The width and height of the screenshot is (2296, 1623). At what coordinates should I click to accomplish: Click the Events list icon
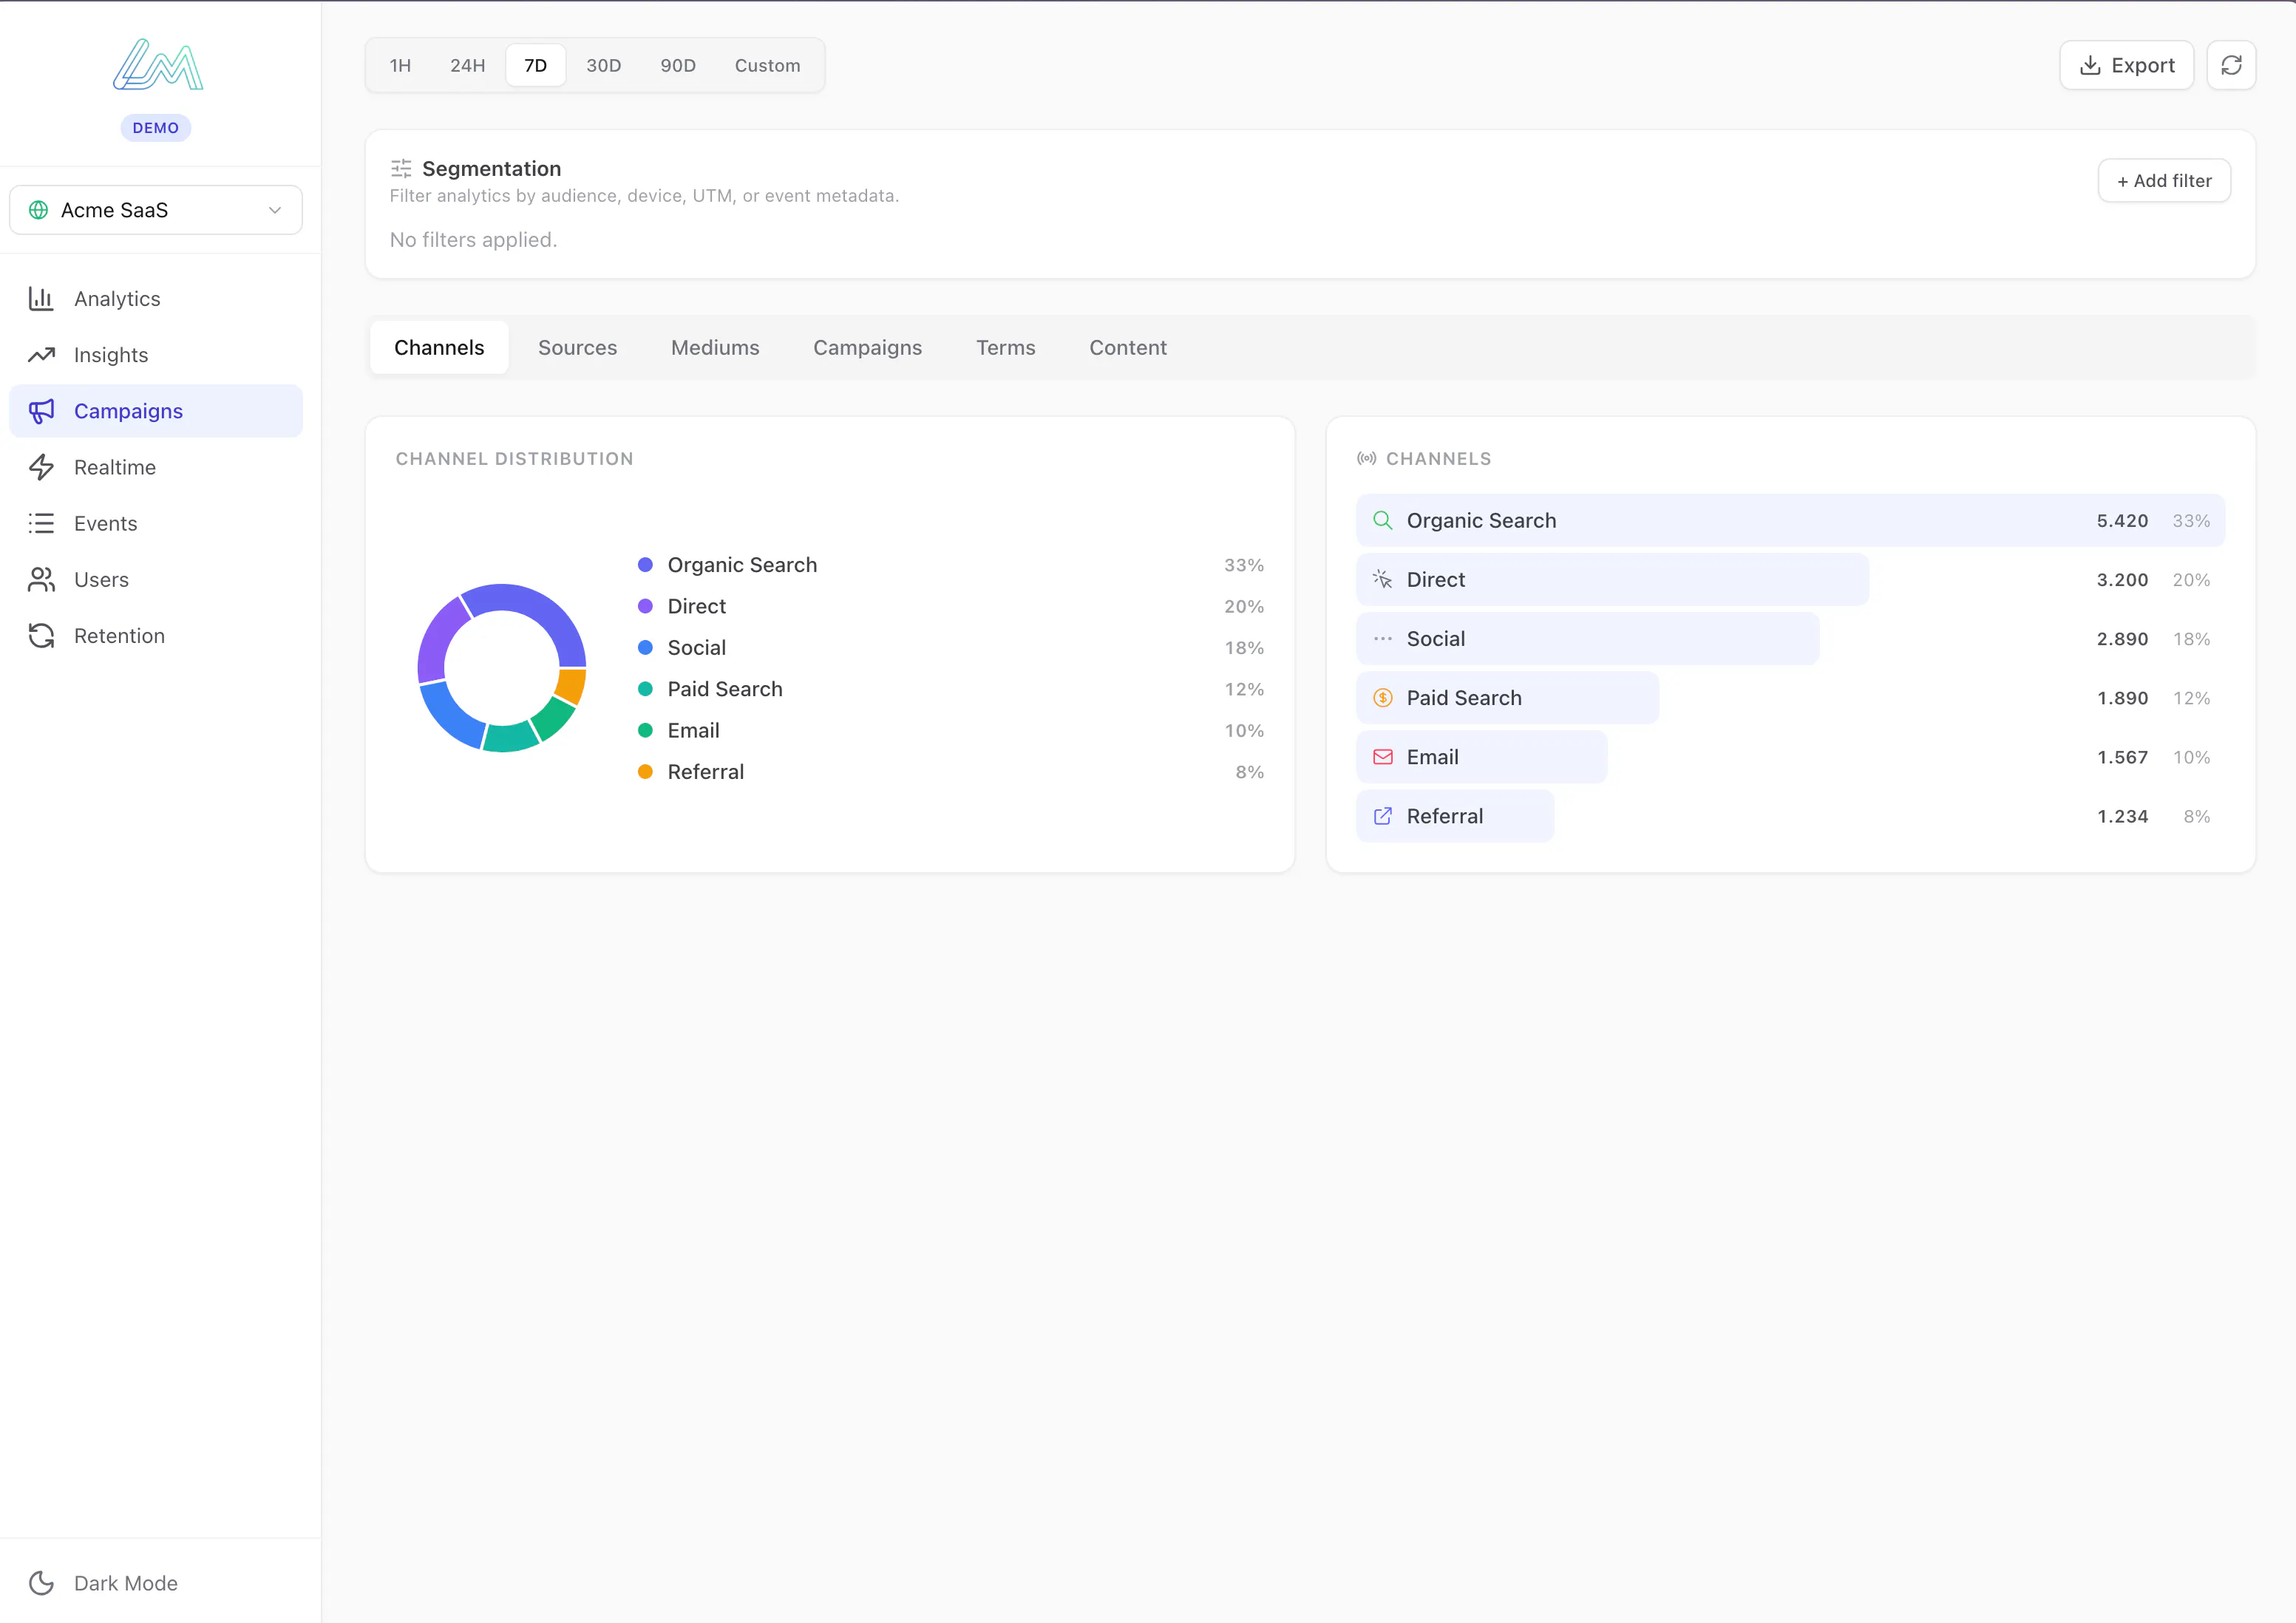(x=41, y=523)
